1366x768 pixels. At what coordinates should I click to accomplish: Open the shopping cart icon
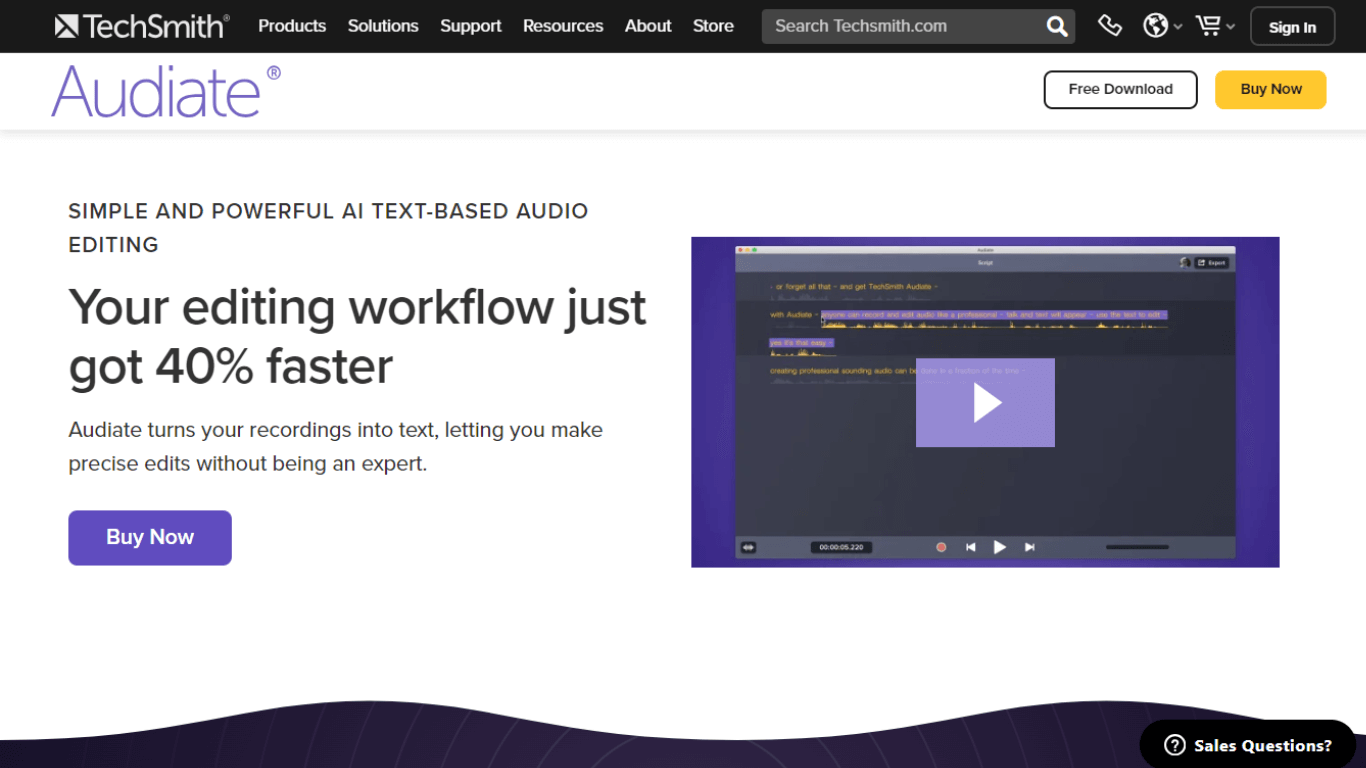[x=1208, y=26]
